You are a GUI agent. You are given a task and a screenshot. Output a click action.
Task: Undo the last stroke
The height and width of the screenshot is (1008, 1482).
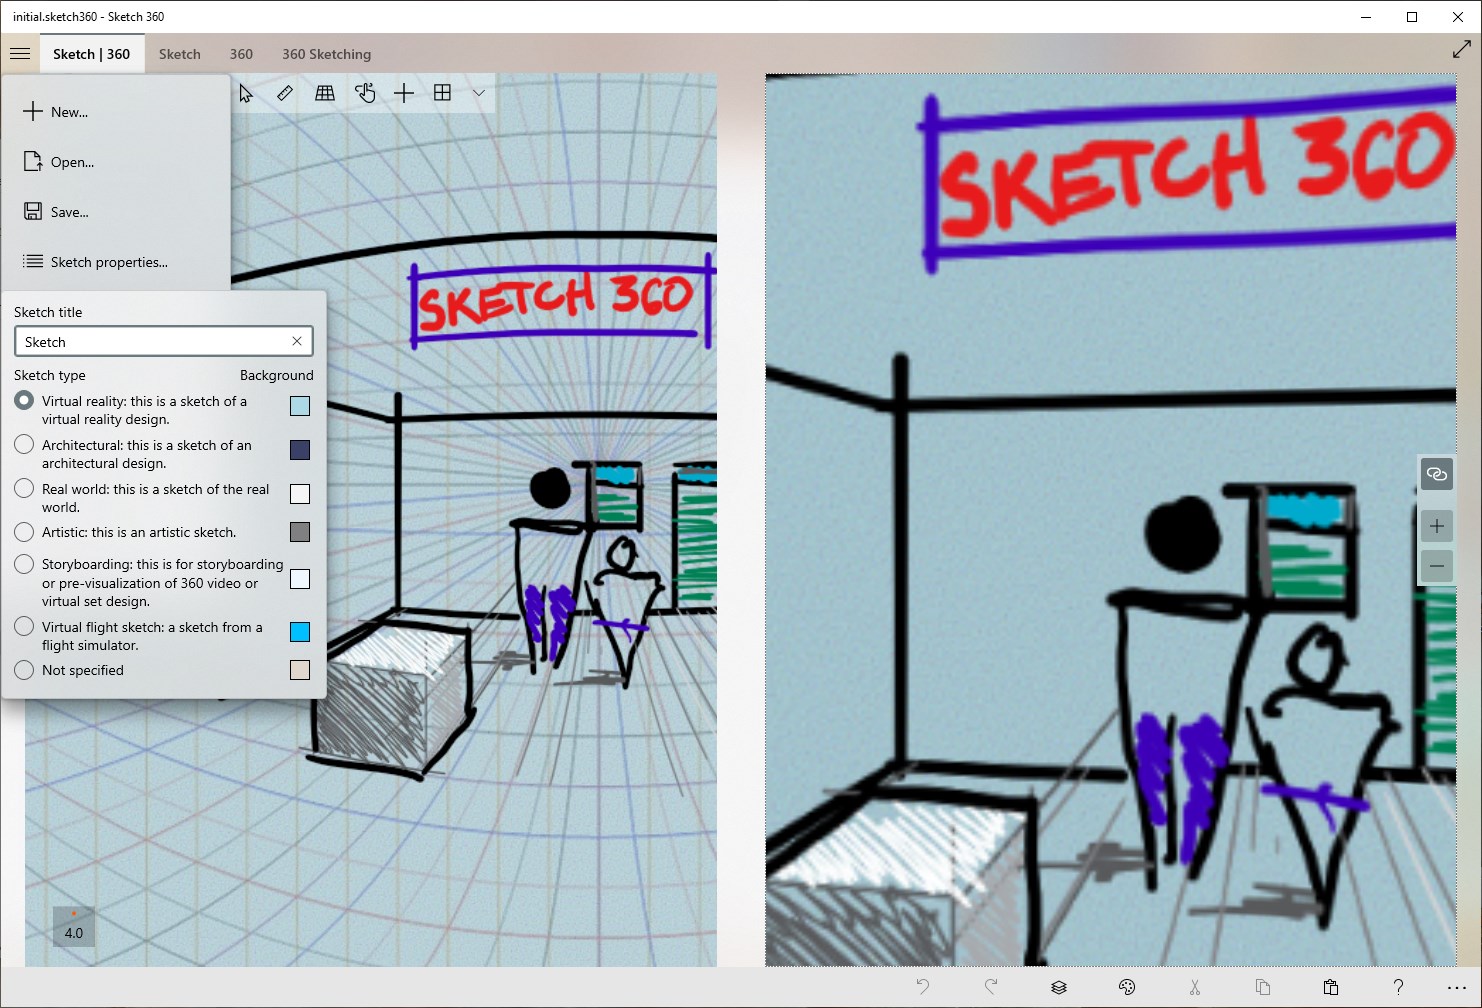(921, 986)
